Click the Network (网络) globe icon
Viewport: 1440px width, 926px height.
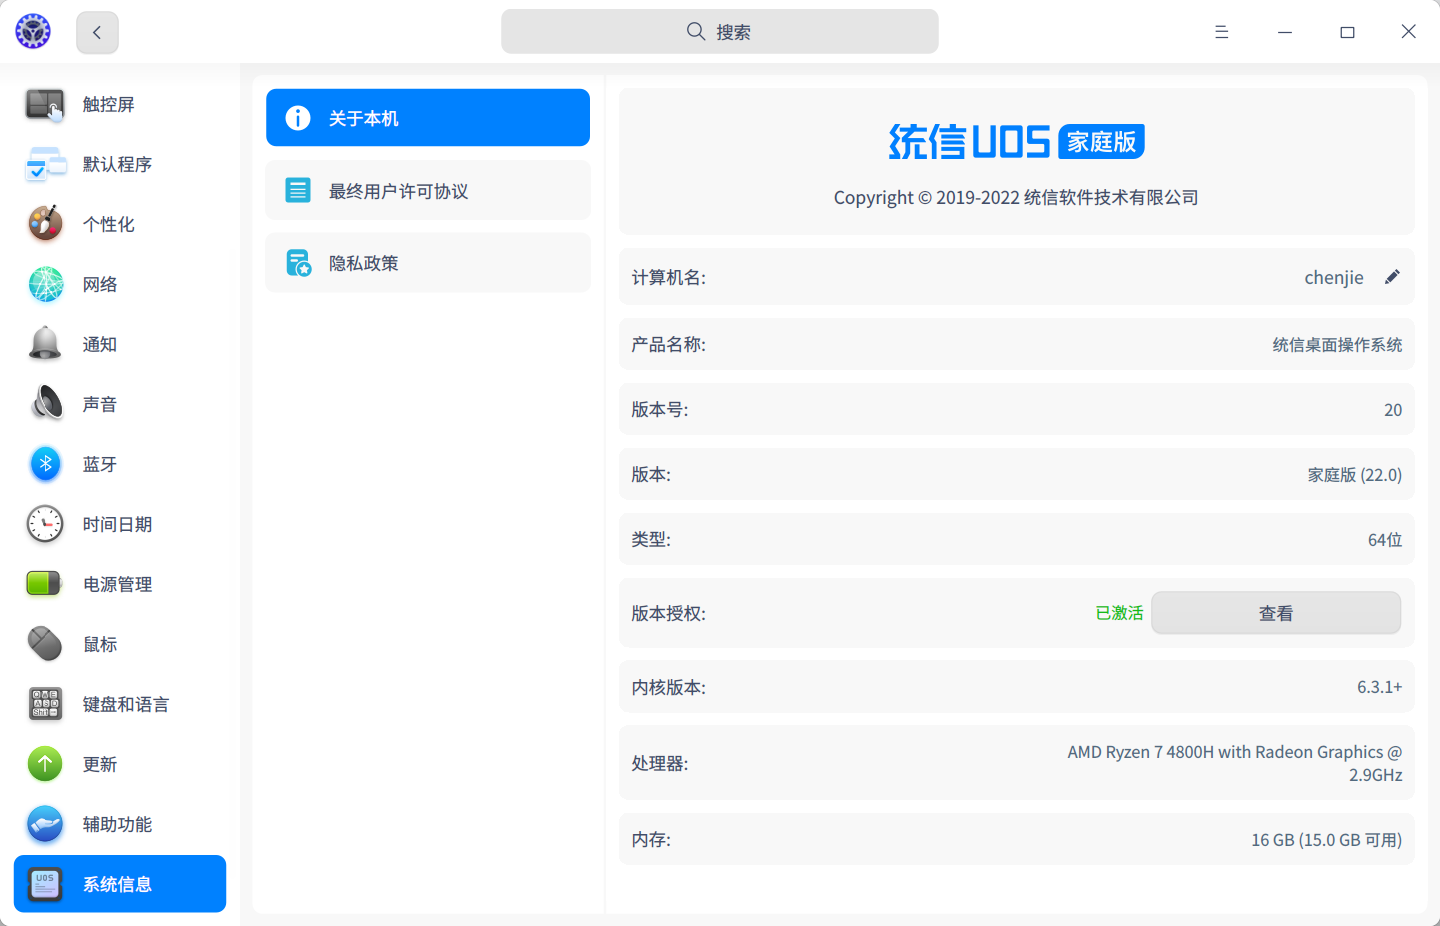(45, 284)
